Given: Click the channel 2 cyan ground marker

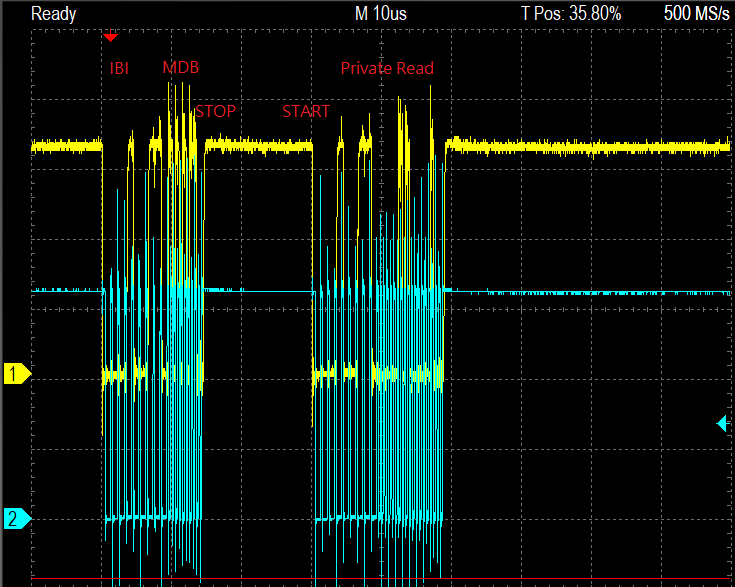Looking at the screenshot, I should [17, 519].
